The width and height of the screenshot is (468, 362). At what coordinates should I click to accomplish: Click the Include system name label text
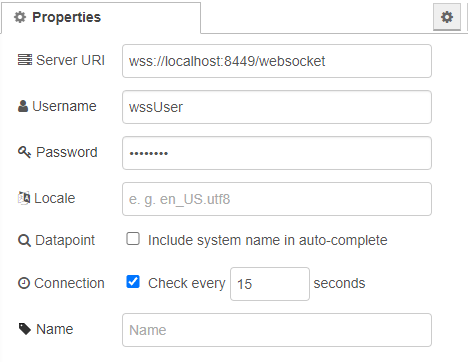[x=268, y=240]
